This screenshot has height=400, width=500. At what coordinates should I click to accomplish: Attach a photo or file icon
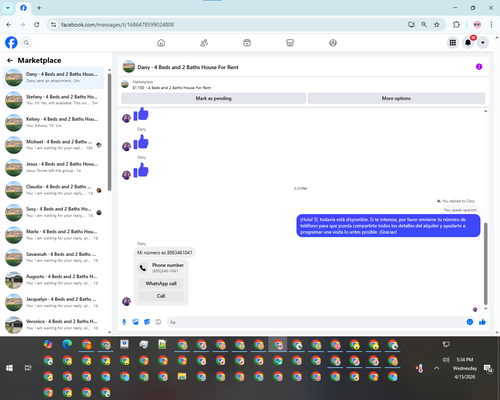coord(136,322)
